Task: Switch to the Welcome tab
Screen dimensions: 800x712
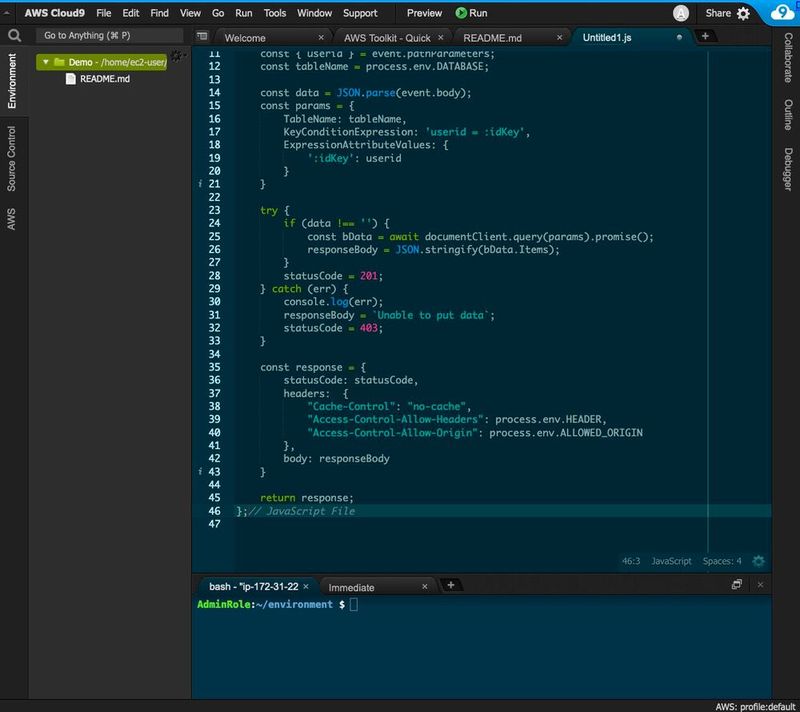Action: (245, 38)
